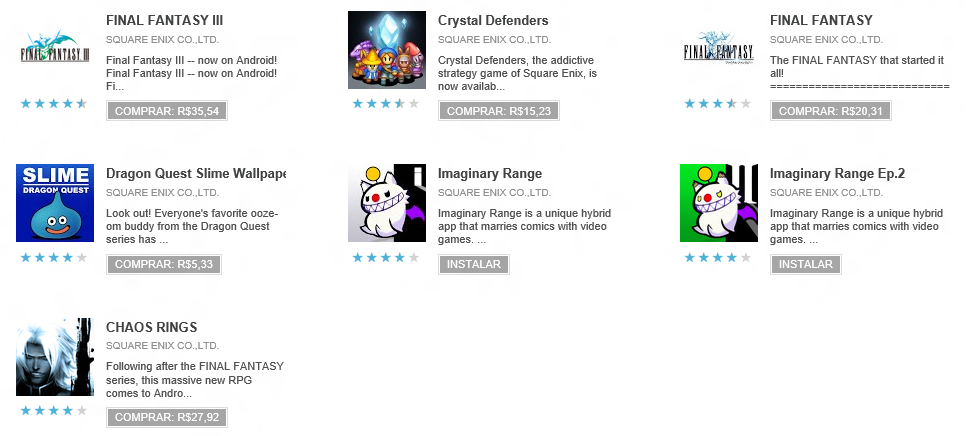Open the green Imaginary Range Ep.2 icon
Image resolution: width=973 pixels, height=436 pixels.
click(x=719, y=203)
